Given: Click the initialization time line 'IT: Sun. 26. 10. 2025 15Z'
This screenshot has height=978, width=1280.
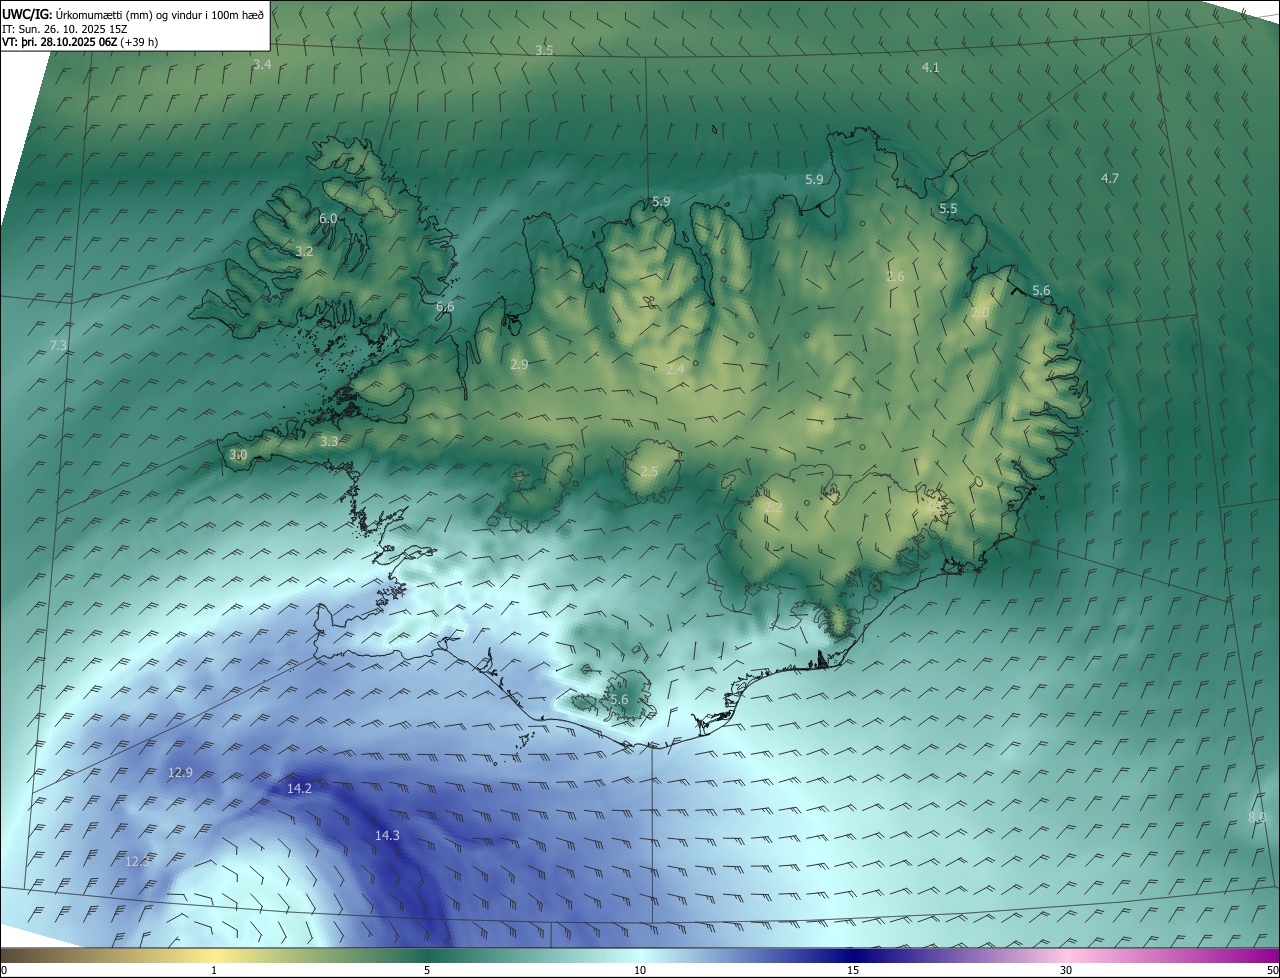Looking at the screenshot, I should pos(65,29).
